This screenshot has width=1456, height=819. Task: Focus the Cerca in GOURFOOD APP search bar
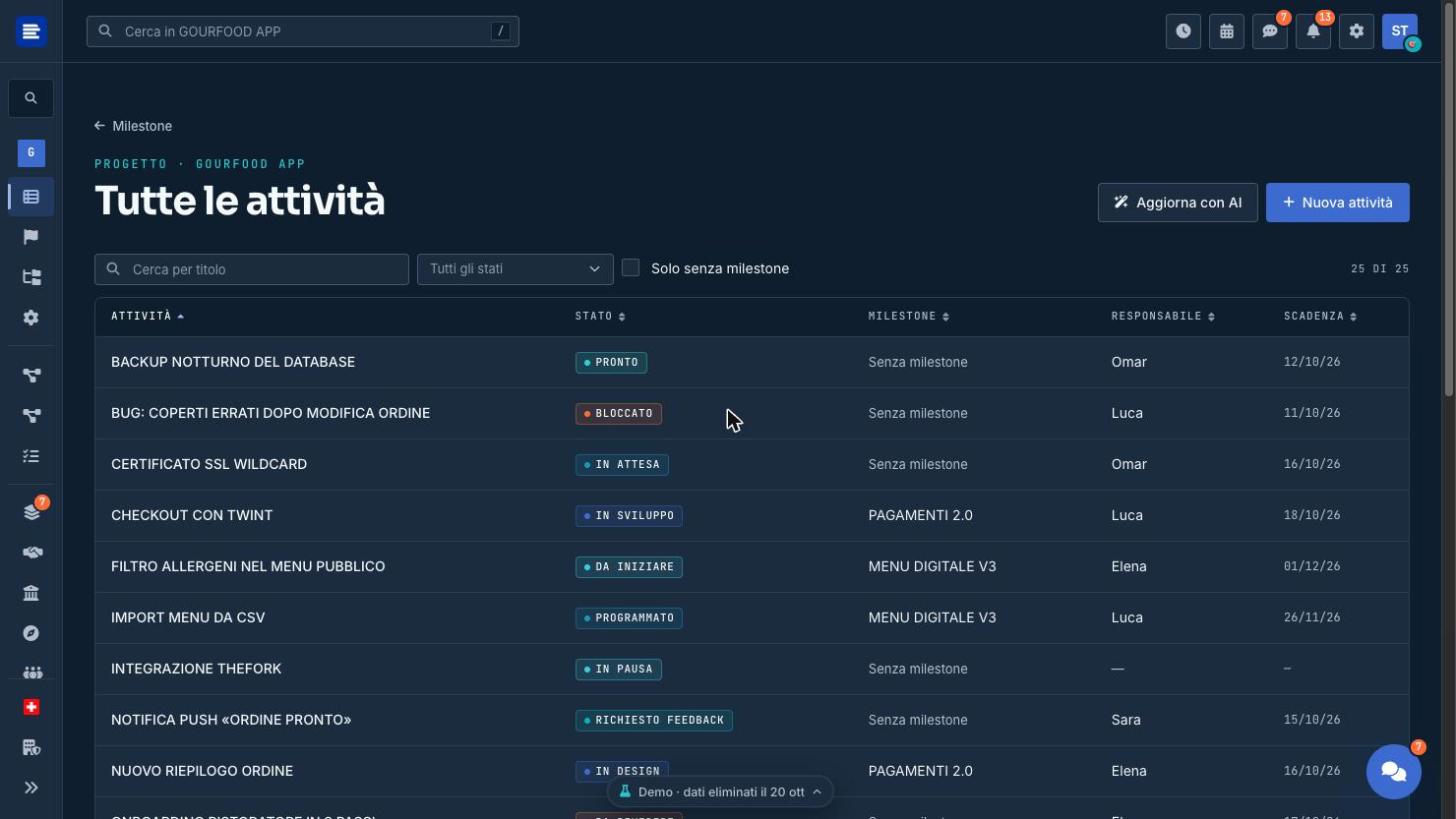point(303,31)
